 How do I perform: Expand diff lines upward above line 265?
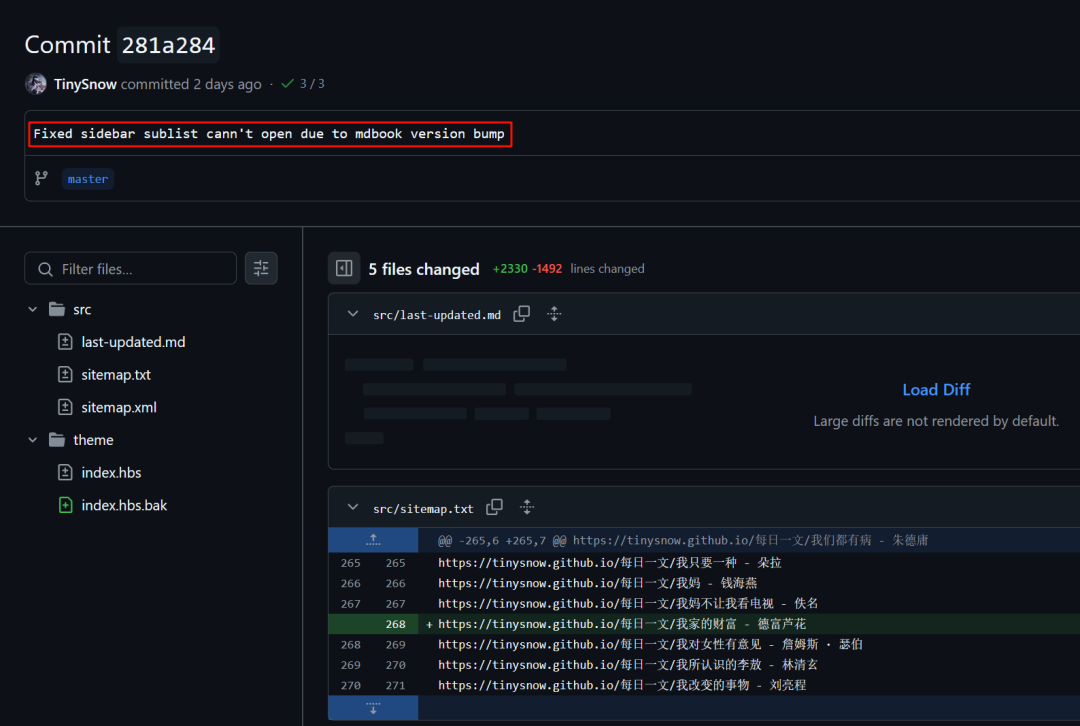point(373,540)
